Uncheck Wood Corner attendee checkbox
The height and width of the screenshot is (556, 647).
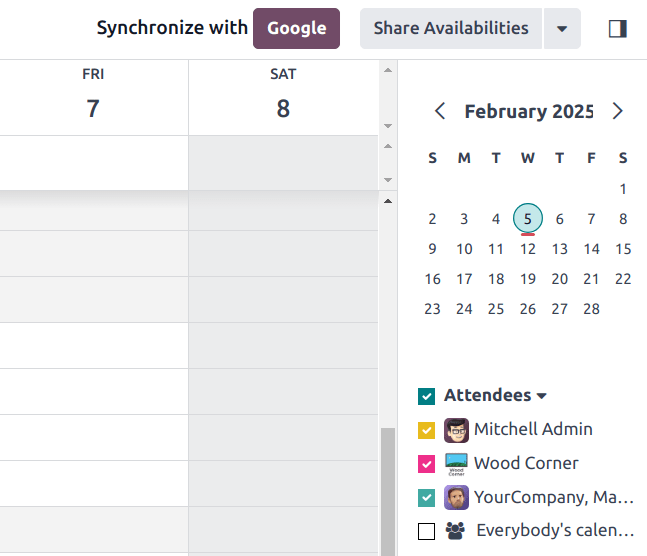tap(427, 464)
